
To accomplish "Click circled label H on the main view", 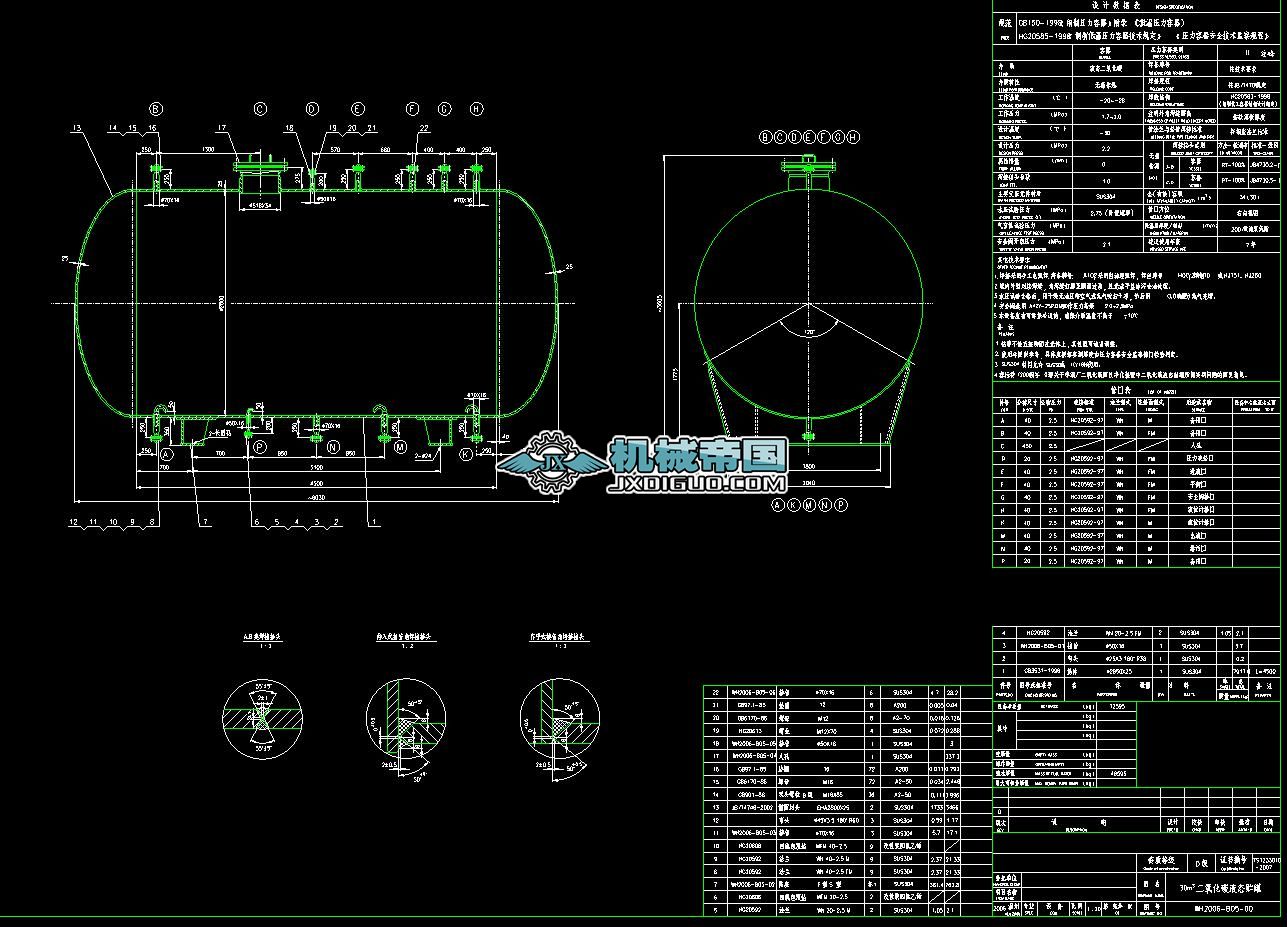I will pos(475,109).
